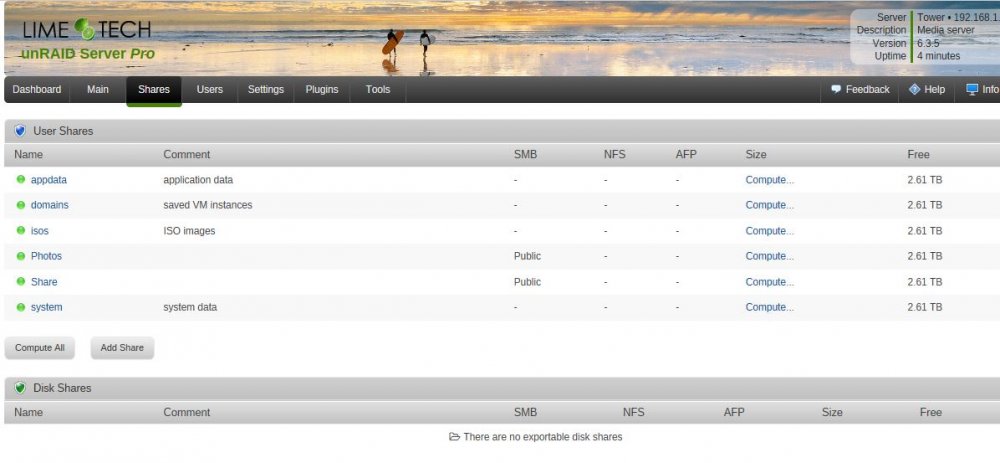1000x463 pixels.
Task: Click 'There are no exportable disk shares'
Action: click(x=543, y=437)
